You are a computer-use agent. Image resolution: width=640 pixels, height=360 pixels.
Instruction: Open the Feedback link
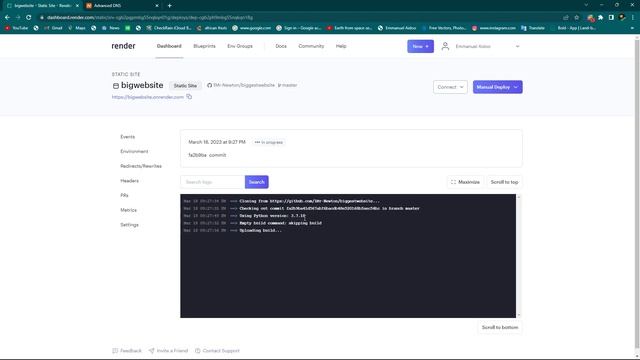pos(127,351)
